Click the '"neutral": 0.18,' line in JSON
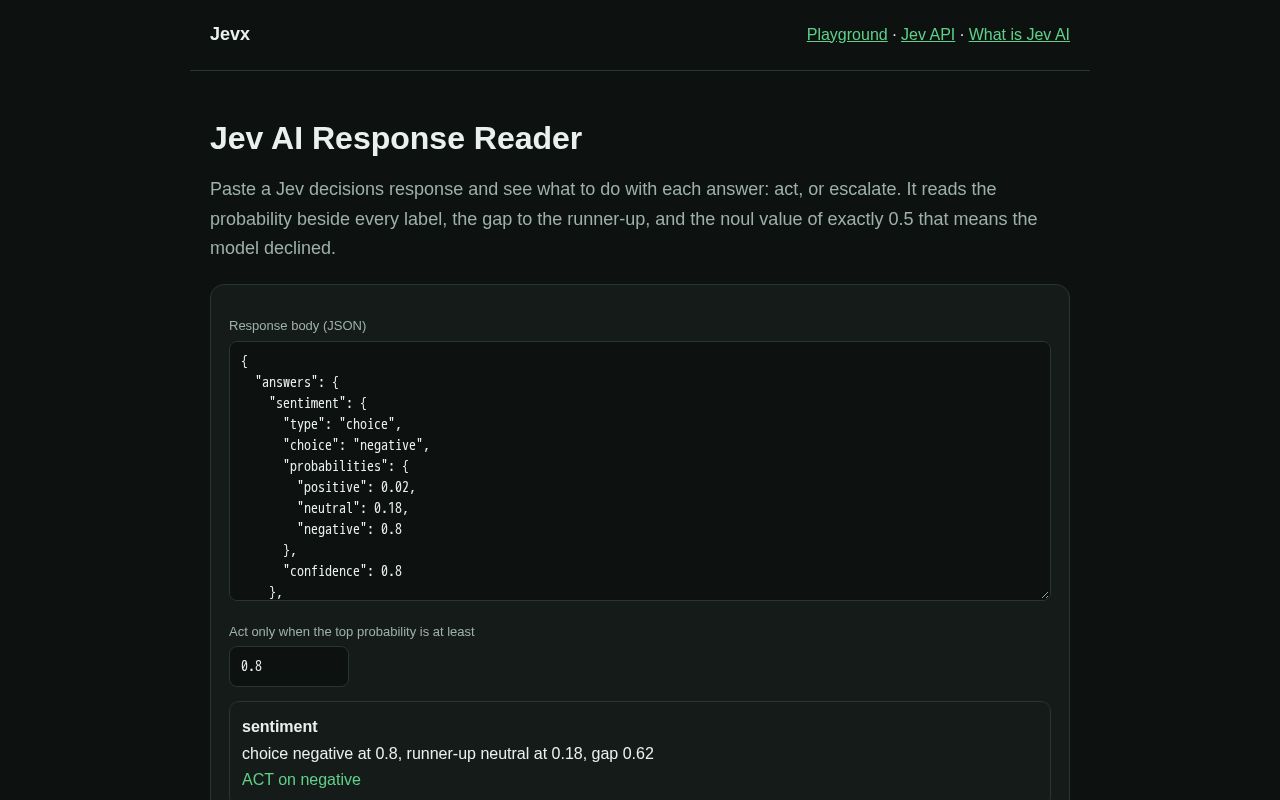Viewport: 1280px width, 800px height. click(353, 508)
